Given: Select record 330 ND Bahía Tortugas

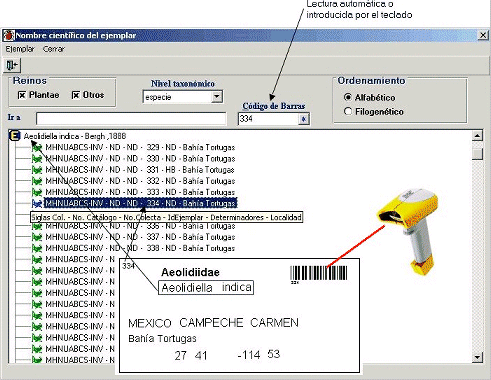Looking at the screenshot, I should pyautogui.click(x=140, y=159).
